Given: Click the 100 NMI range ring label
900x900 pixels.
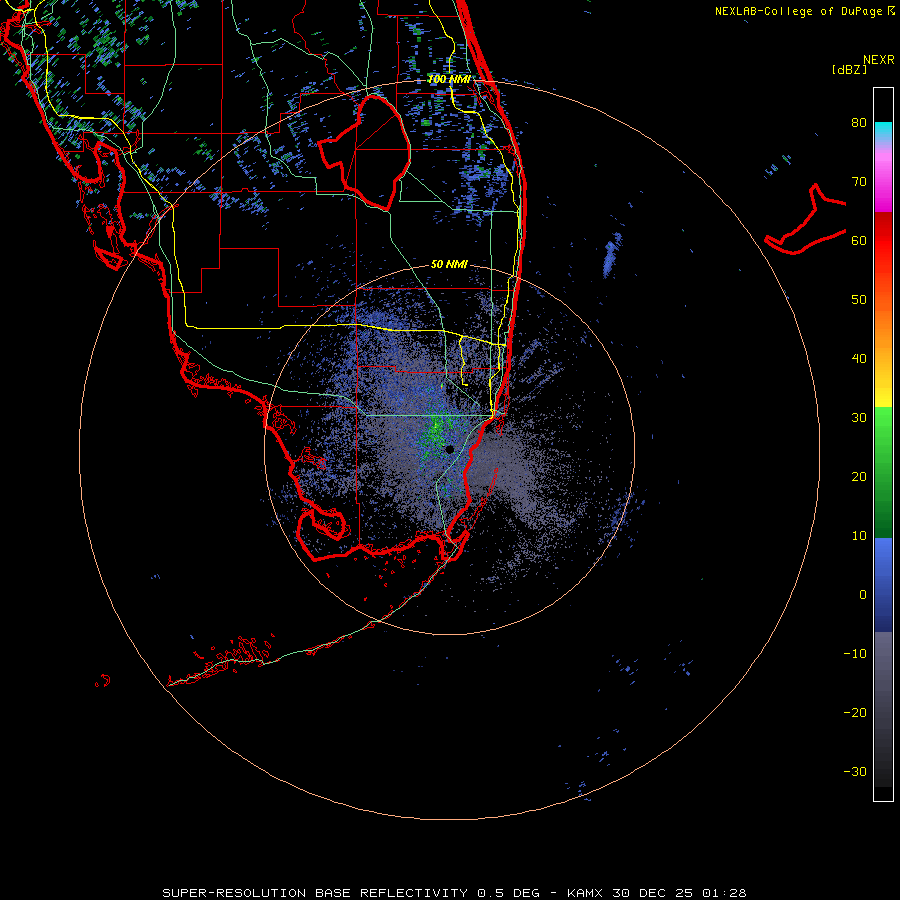Looking at the screenshot, I should [x=449, y=79].
